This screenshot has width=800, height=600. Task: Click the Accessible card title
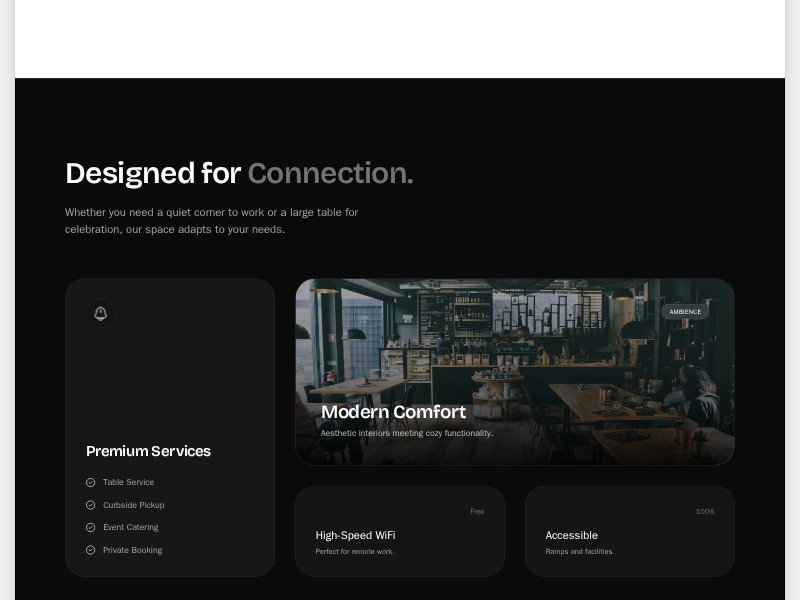tap(571, 535)
